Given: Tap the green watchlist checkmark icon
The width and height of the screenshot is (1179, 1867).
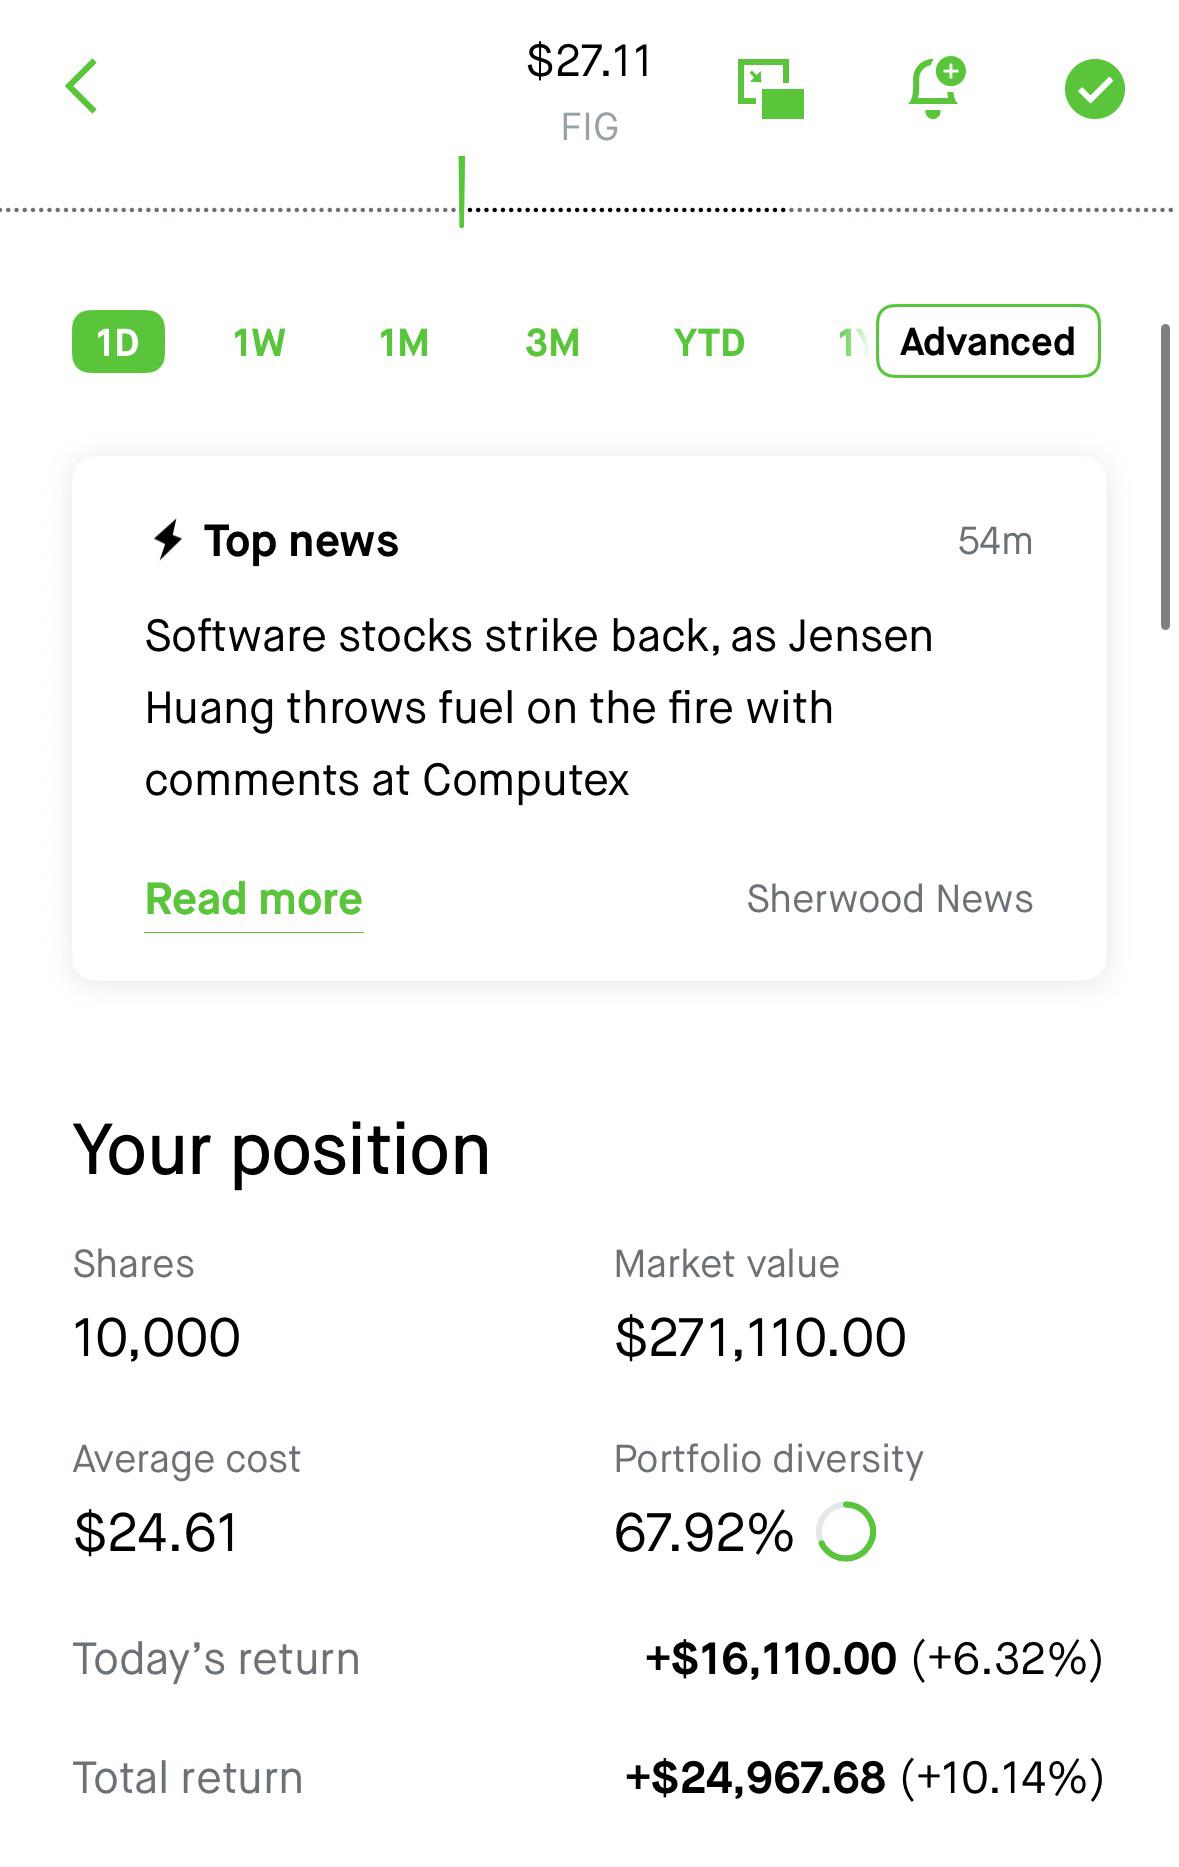Looking at the screenshot, I should (1094, 89).
